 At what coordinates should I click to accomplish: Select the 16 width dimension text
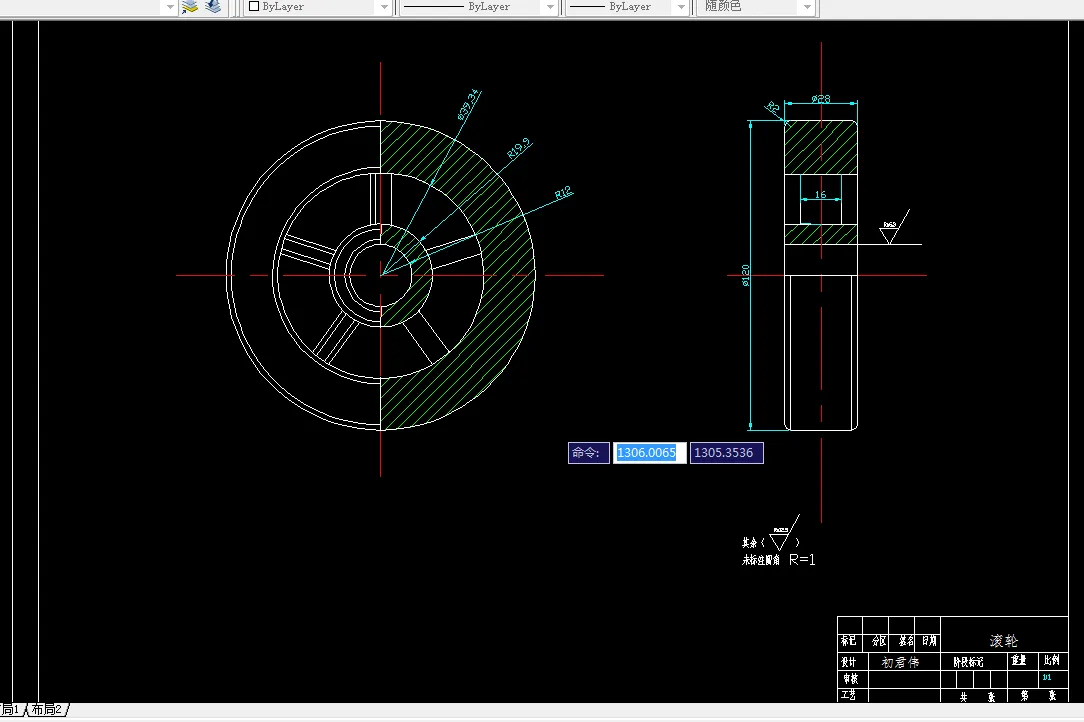[821, 194]
